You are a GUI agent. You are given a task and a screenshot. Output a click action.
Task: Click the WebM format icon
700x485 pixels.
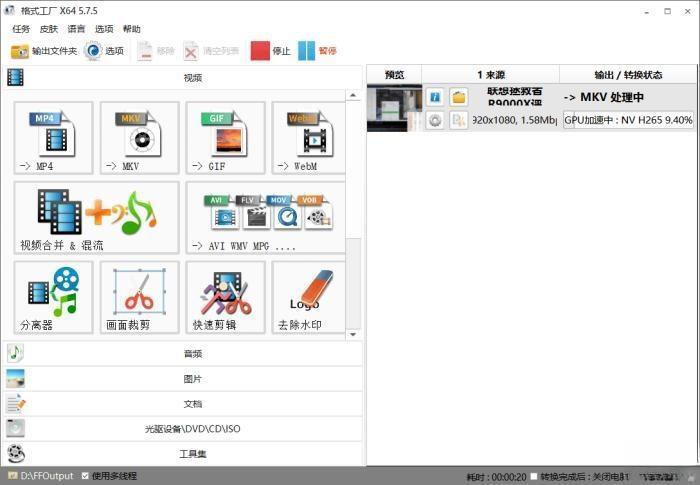[310, 137]
